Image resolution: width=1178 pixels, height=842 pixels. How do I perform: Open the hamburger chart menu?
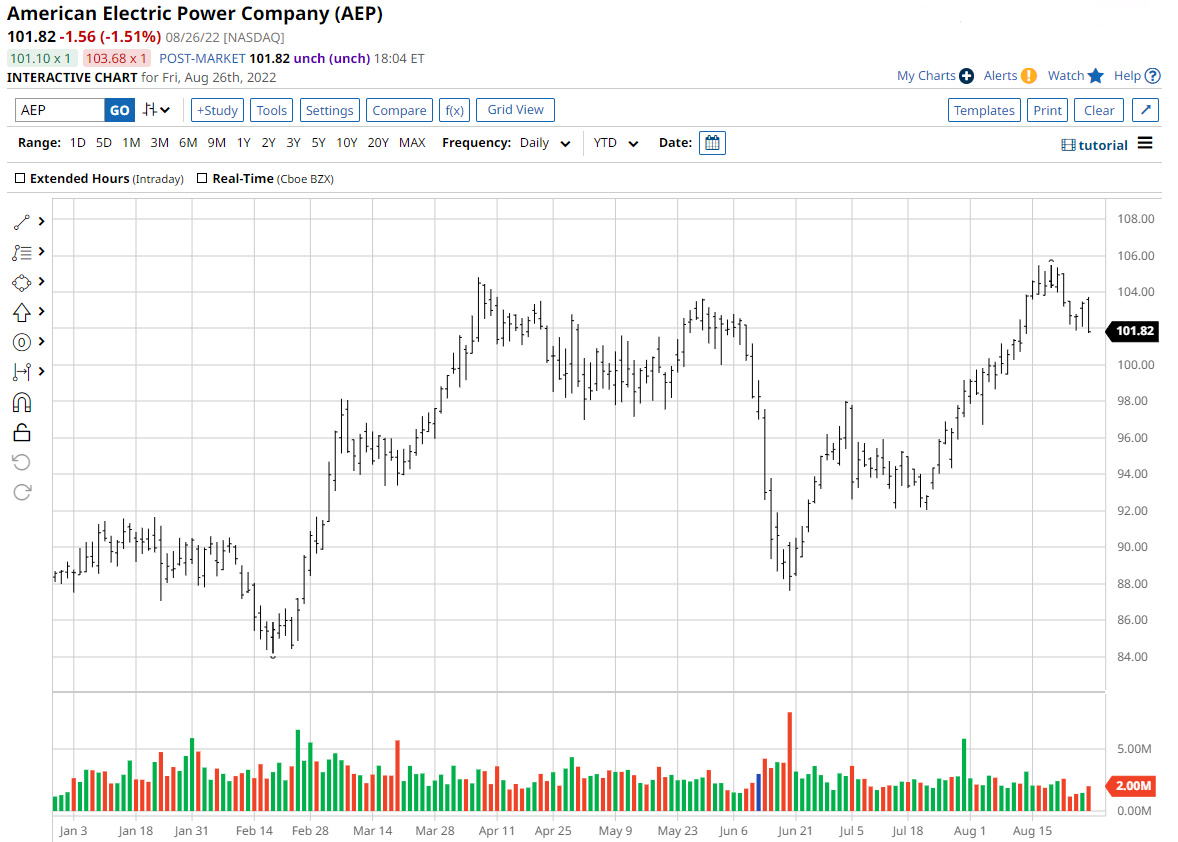click(x=1145, y=143)
